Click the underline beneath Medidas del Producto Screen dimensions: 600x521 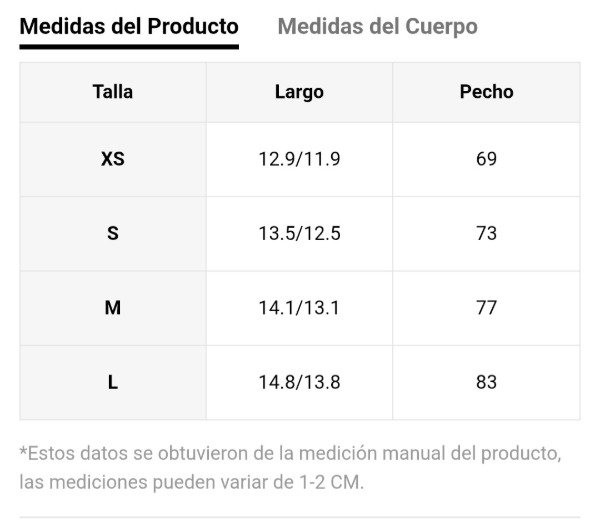tap(129, 47)
